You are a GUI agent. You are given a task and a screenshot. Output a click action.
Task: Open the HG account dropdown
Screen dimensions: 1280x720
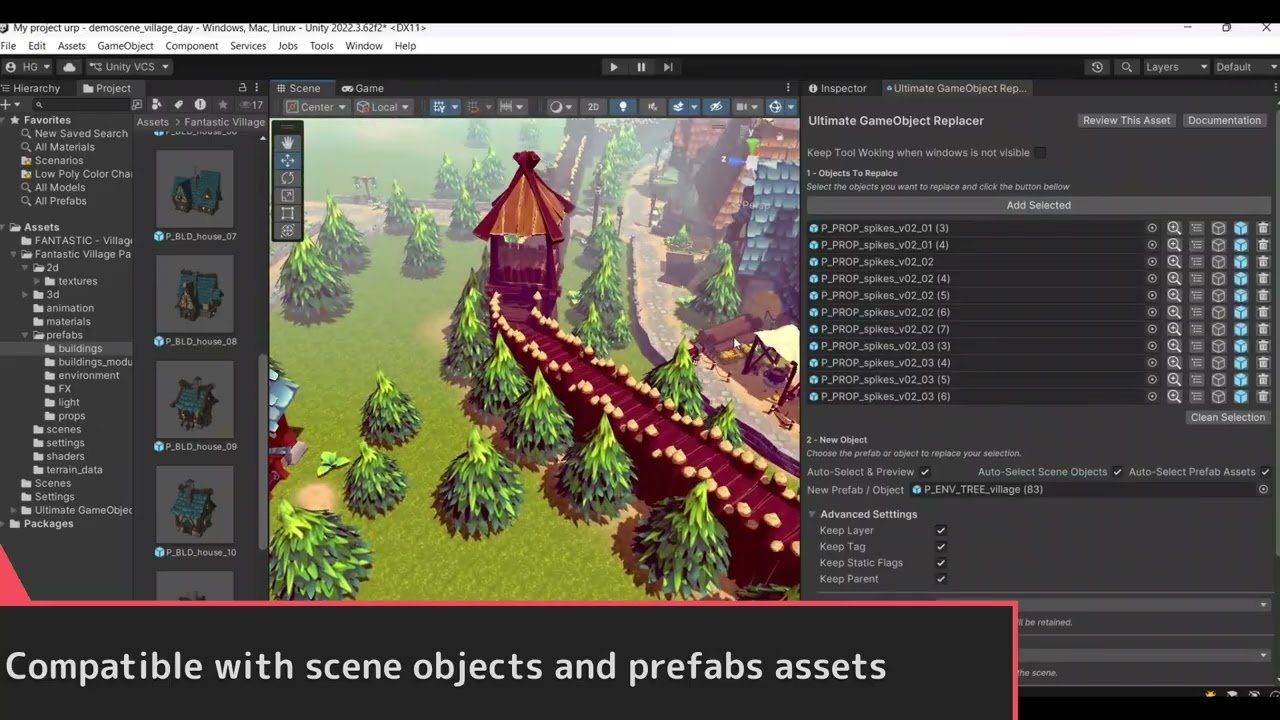click(x=28, y=67)
